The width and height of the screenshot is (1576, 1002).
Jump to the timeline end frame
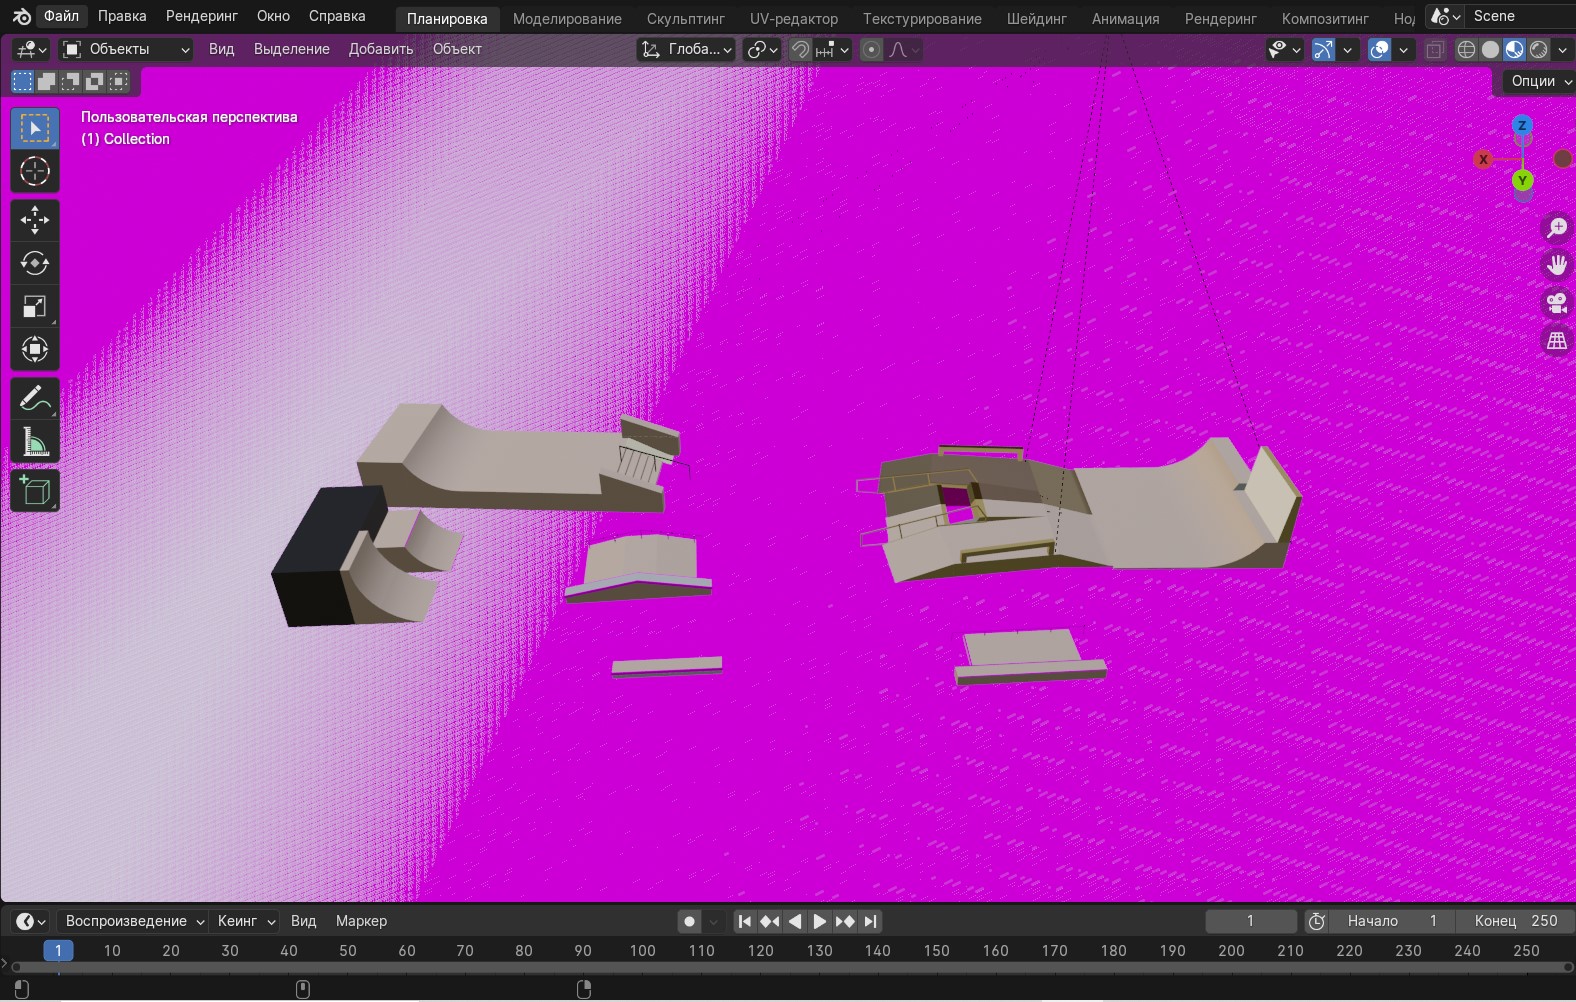[x=870, y=921]
